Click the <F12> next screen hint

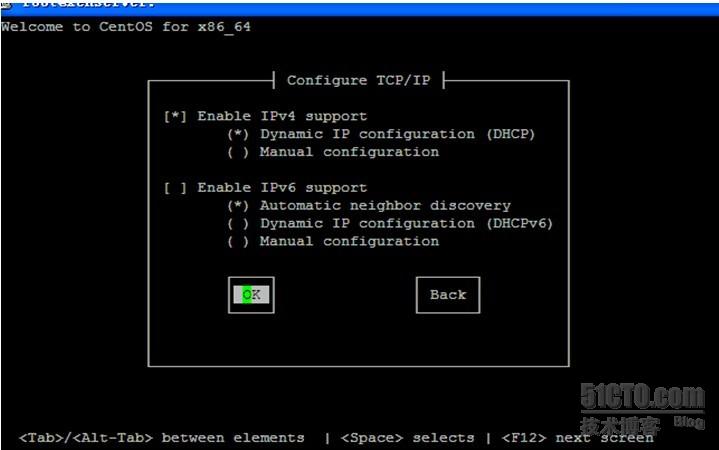[577, 438]
